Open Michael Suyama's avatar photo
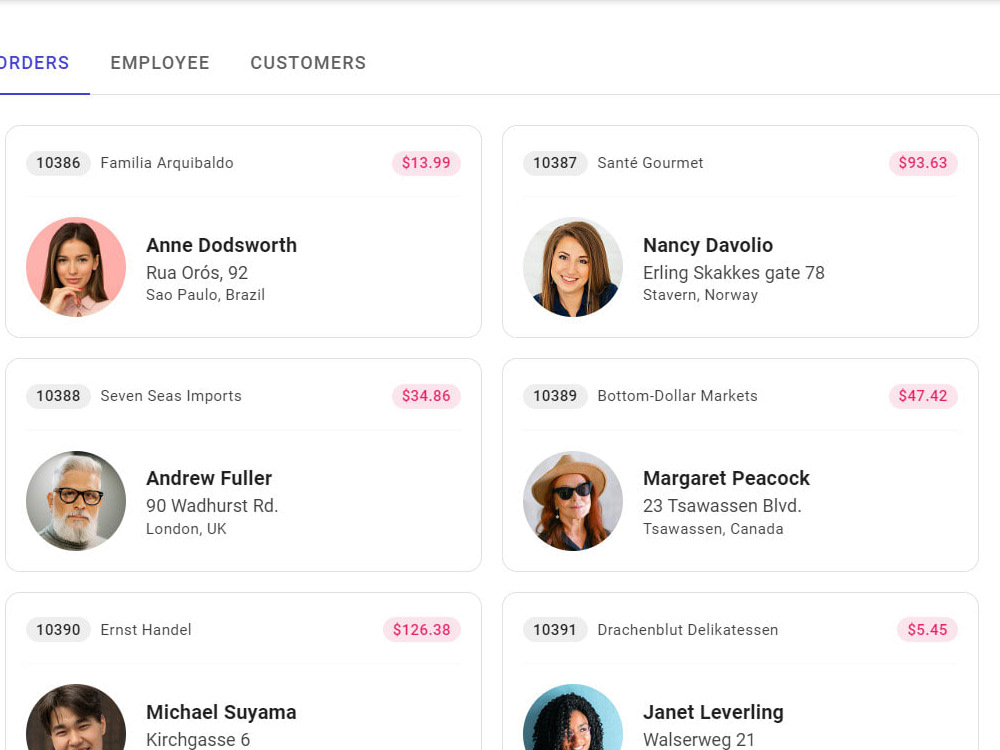 tap(76, 717)
